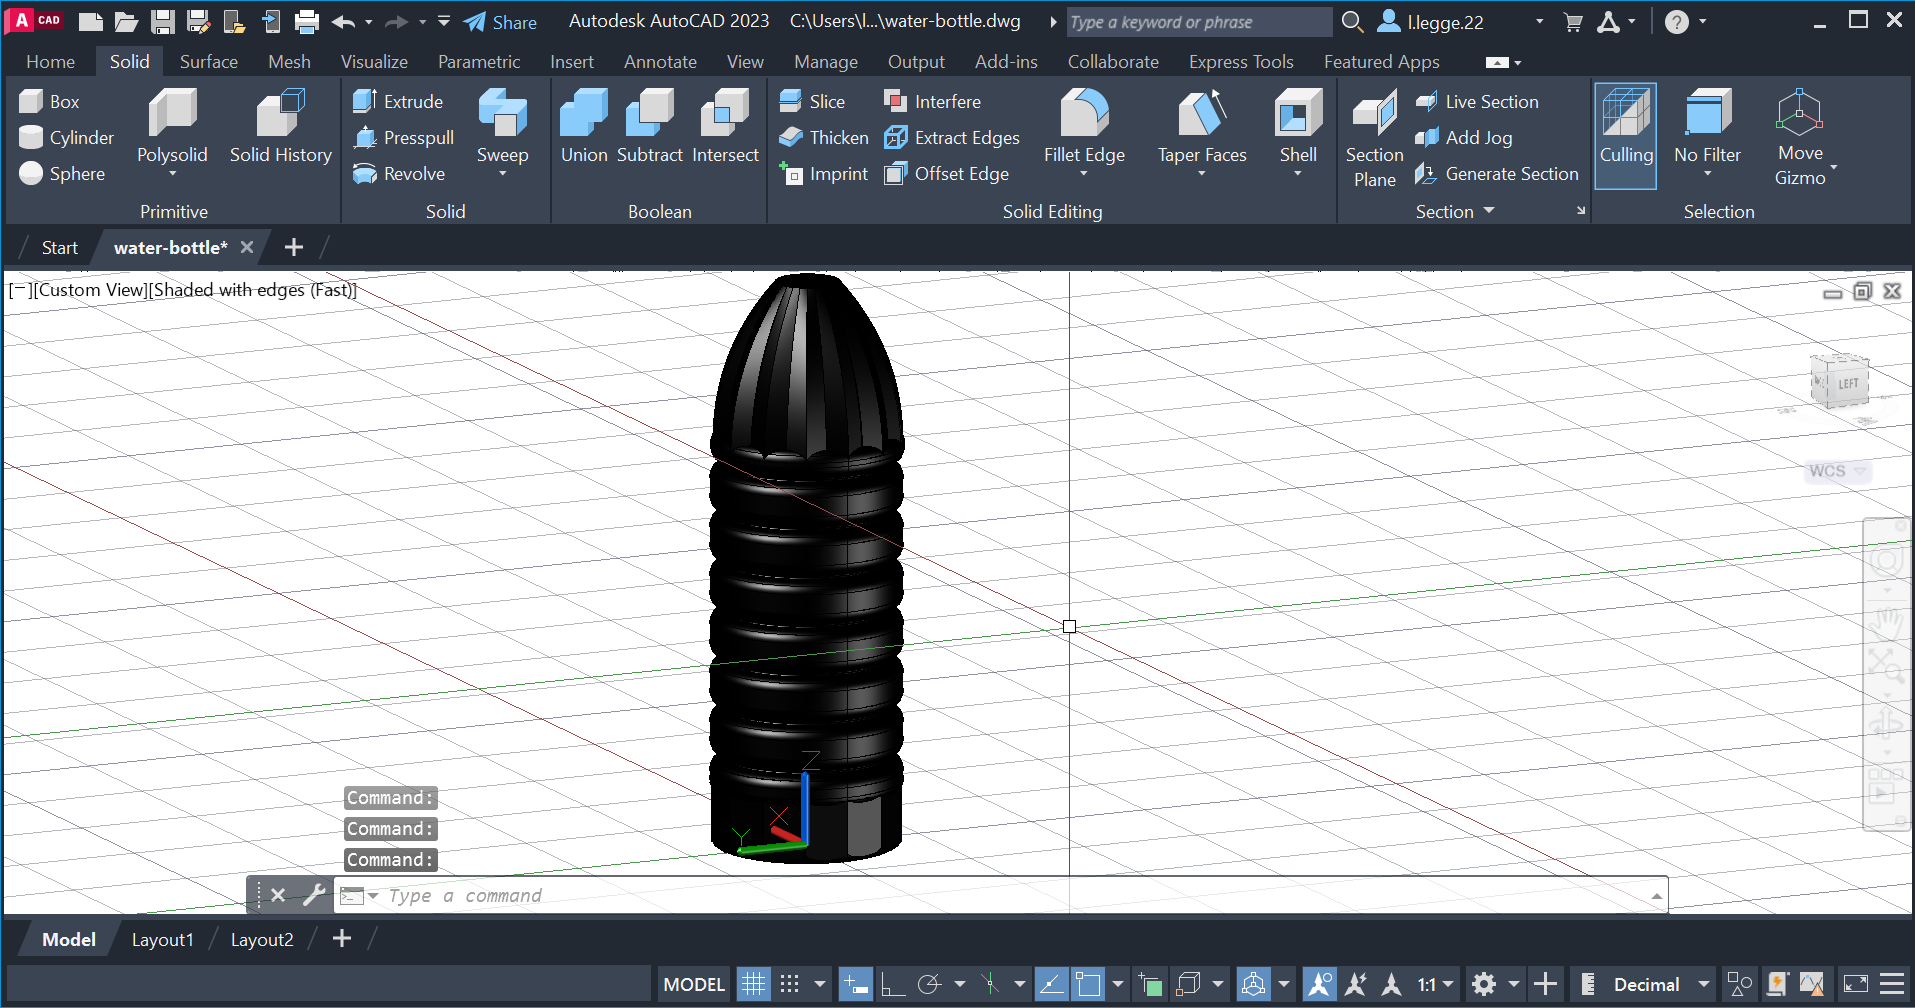Click the Polysolid tool icon
Screen dimensions: 1915x1008
tap(172, 112)
